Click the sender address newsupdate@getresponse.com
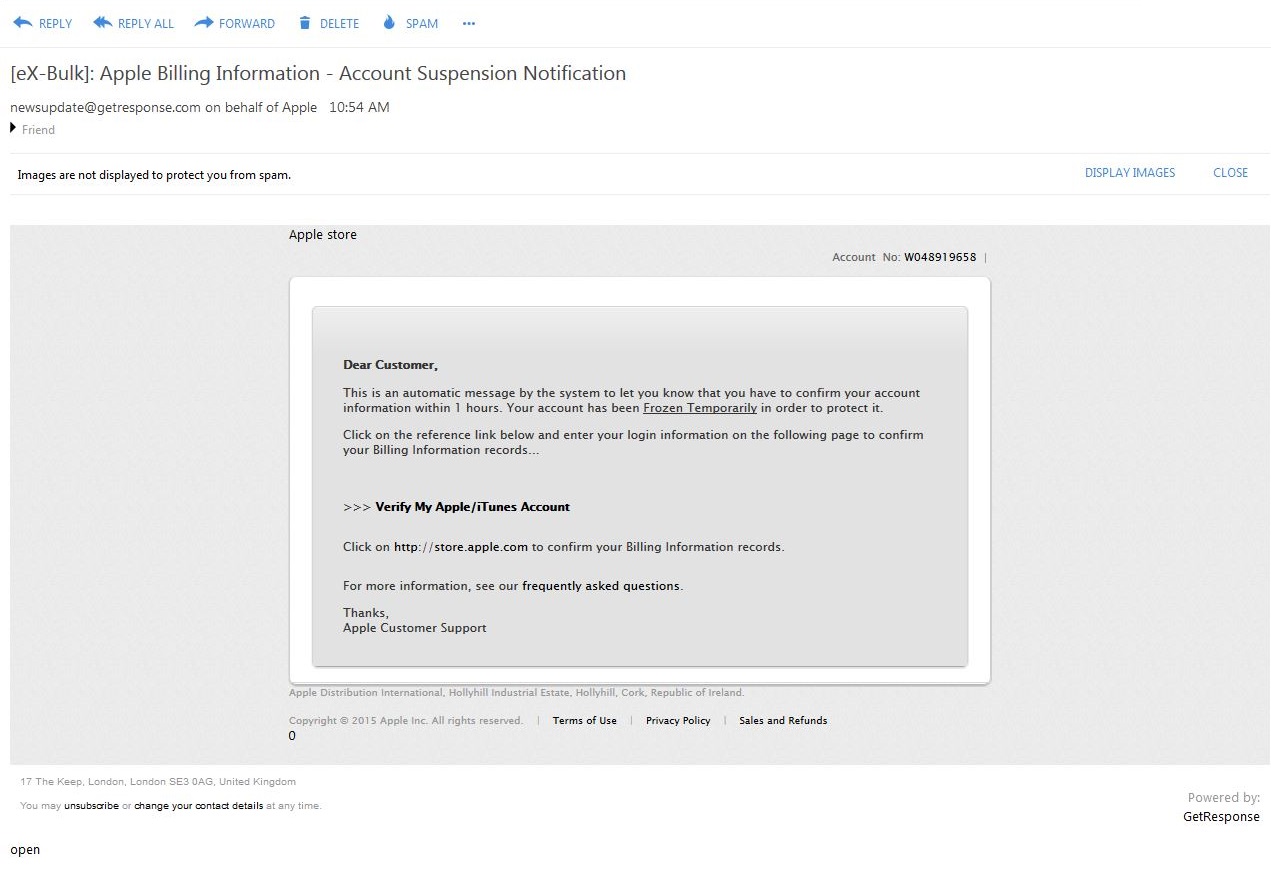 coord(105,108)
